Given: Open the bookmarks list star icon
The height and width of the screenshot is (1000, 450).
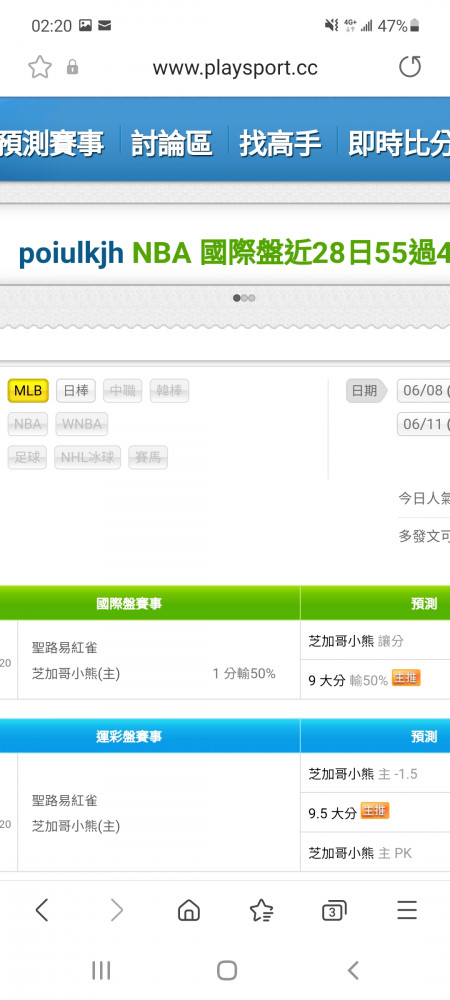Looking at the screenshot, I should coord(261,910).
